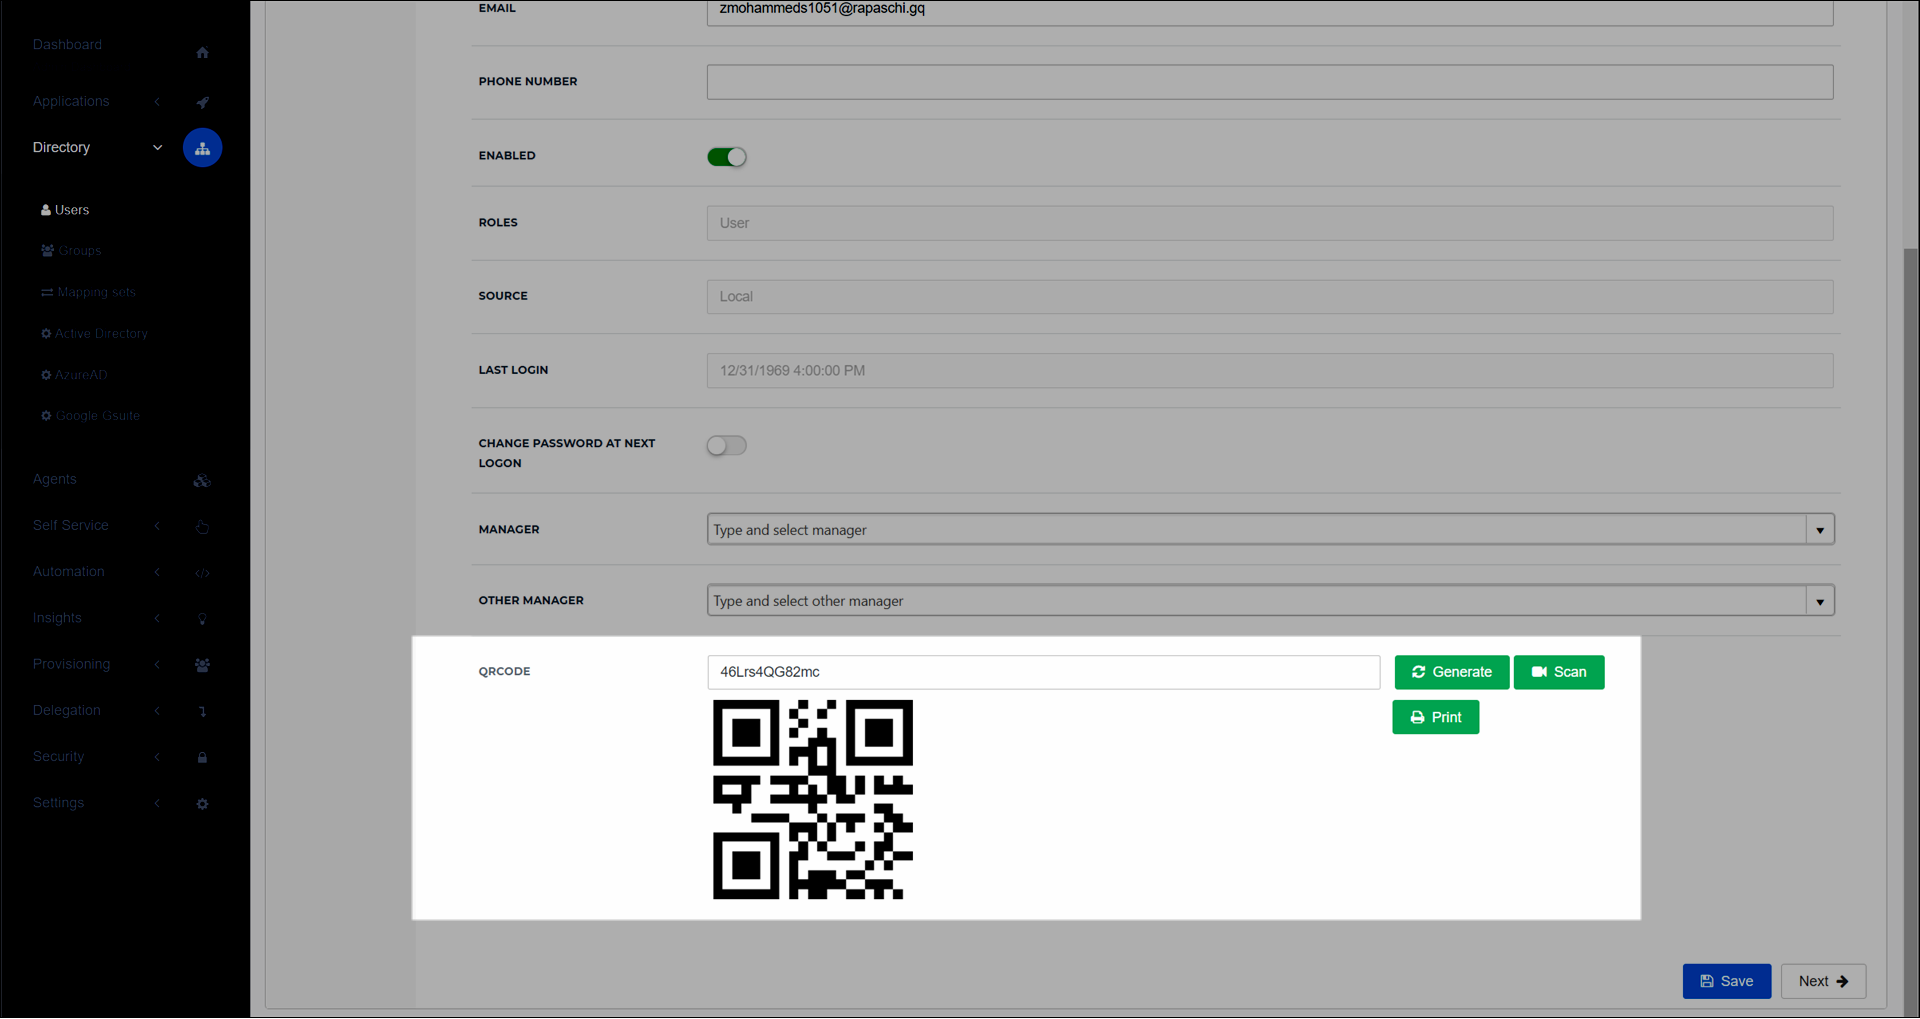Collapse the Directory menu chevron
1920x1019 pixels.
pos(157,148)
